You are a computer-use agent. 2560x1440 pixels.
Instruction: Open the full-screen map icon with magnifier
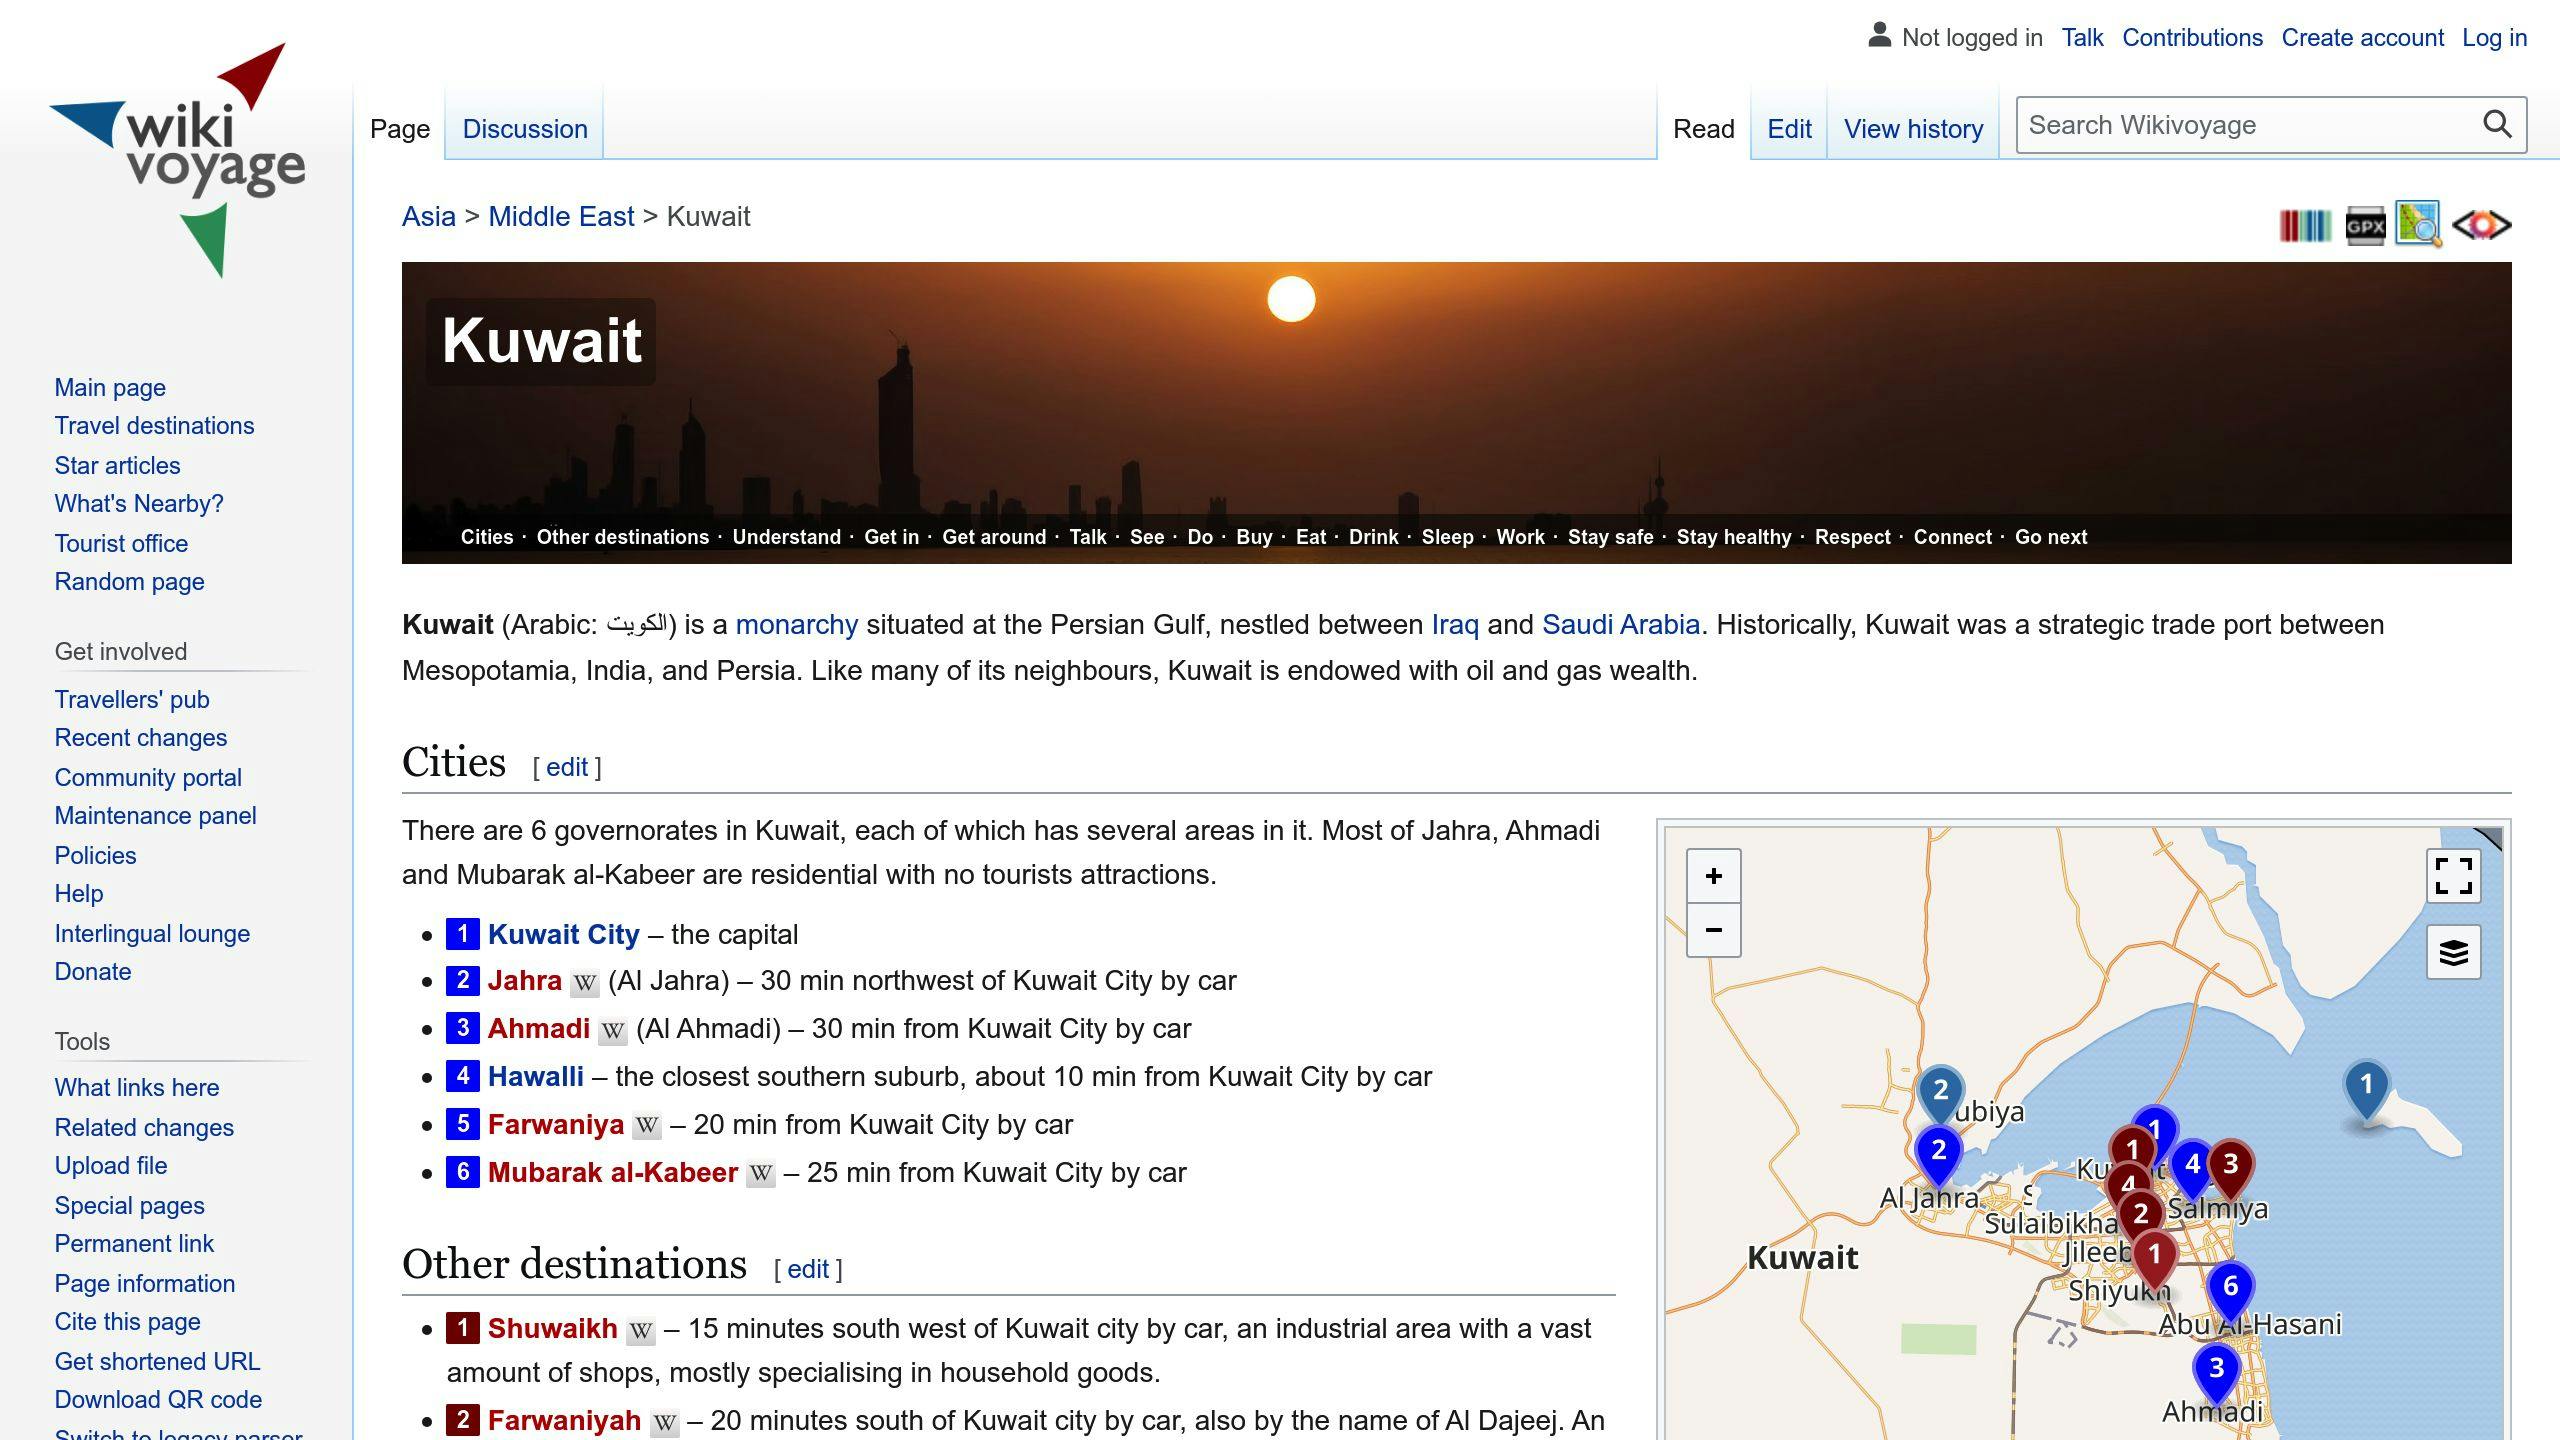coord(2418,224)
